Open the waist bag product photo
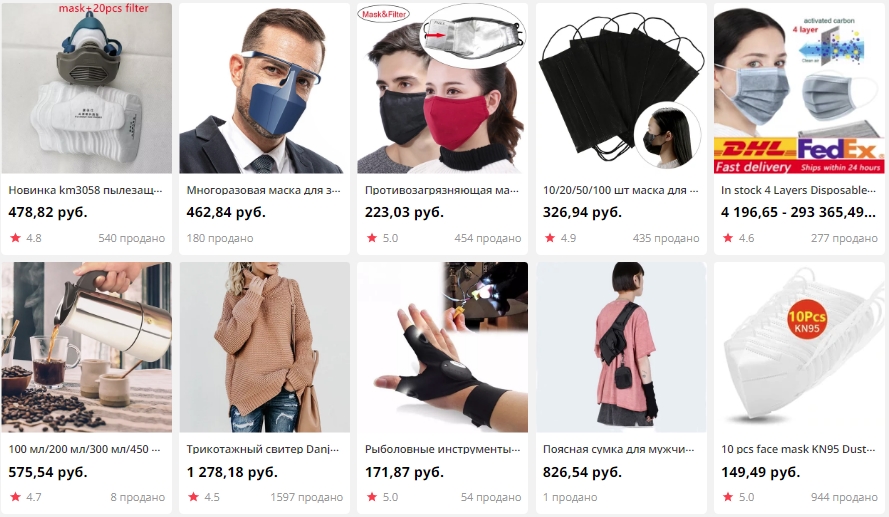Screen dimensions: 889x517 click(621, 347)
